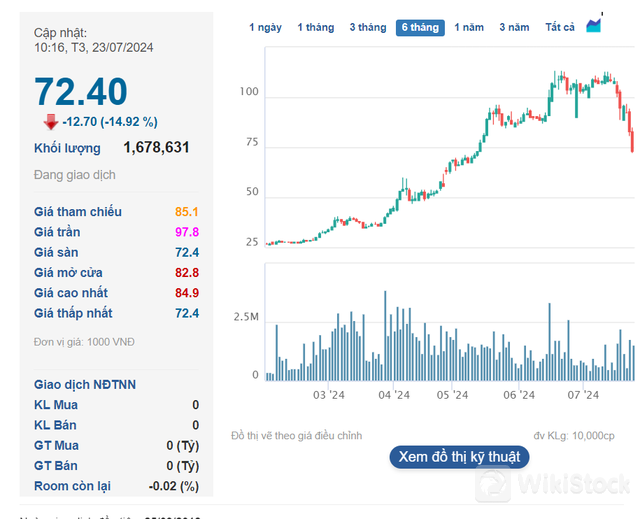The image size is (640, 519).
Task: Click the red down arrow price indicator
Action: tap(50, 122)
